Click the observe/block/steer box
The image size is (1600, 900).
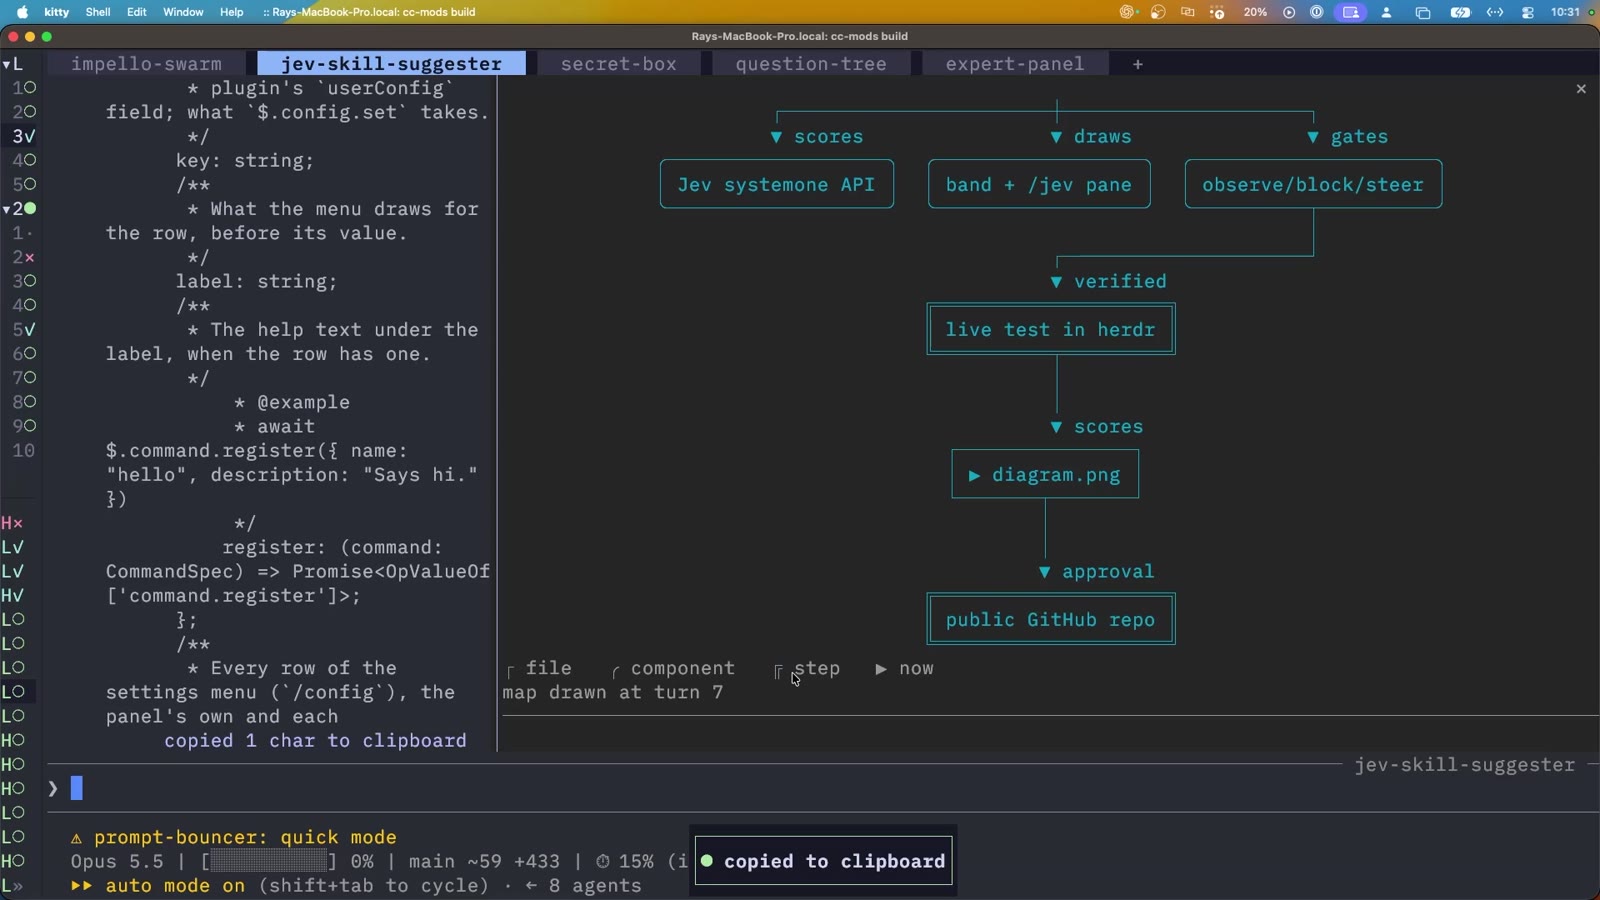click(x=1313, y=184)
